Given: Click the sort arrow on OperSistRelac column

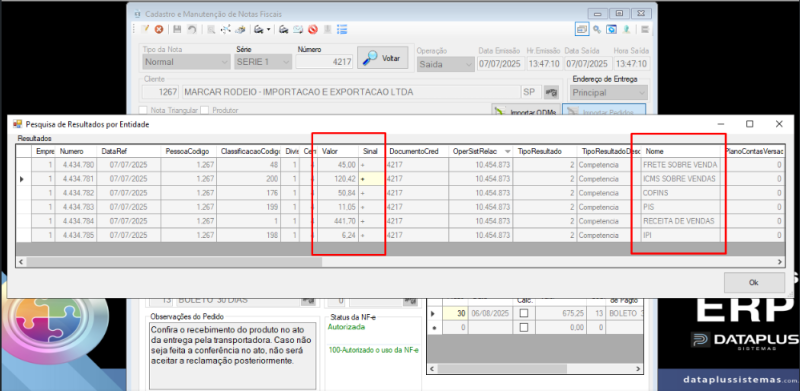Looking at the screenshot, I should click(x=507, y=152).
